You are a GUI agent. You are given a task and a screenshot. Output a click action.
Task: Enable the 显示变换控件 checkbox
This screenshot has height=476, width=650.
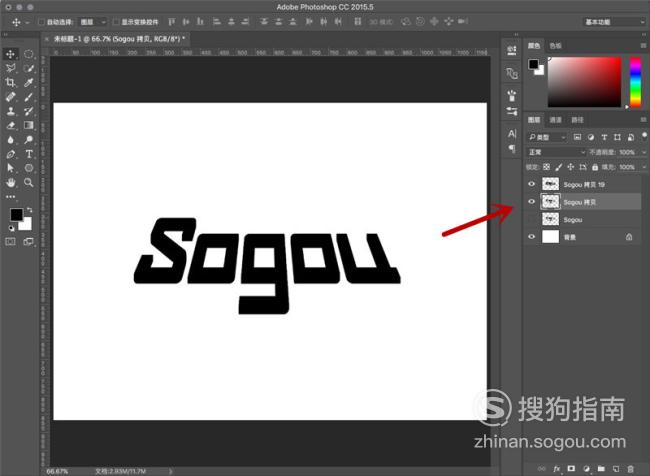116,22
